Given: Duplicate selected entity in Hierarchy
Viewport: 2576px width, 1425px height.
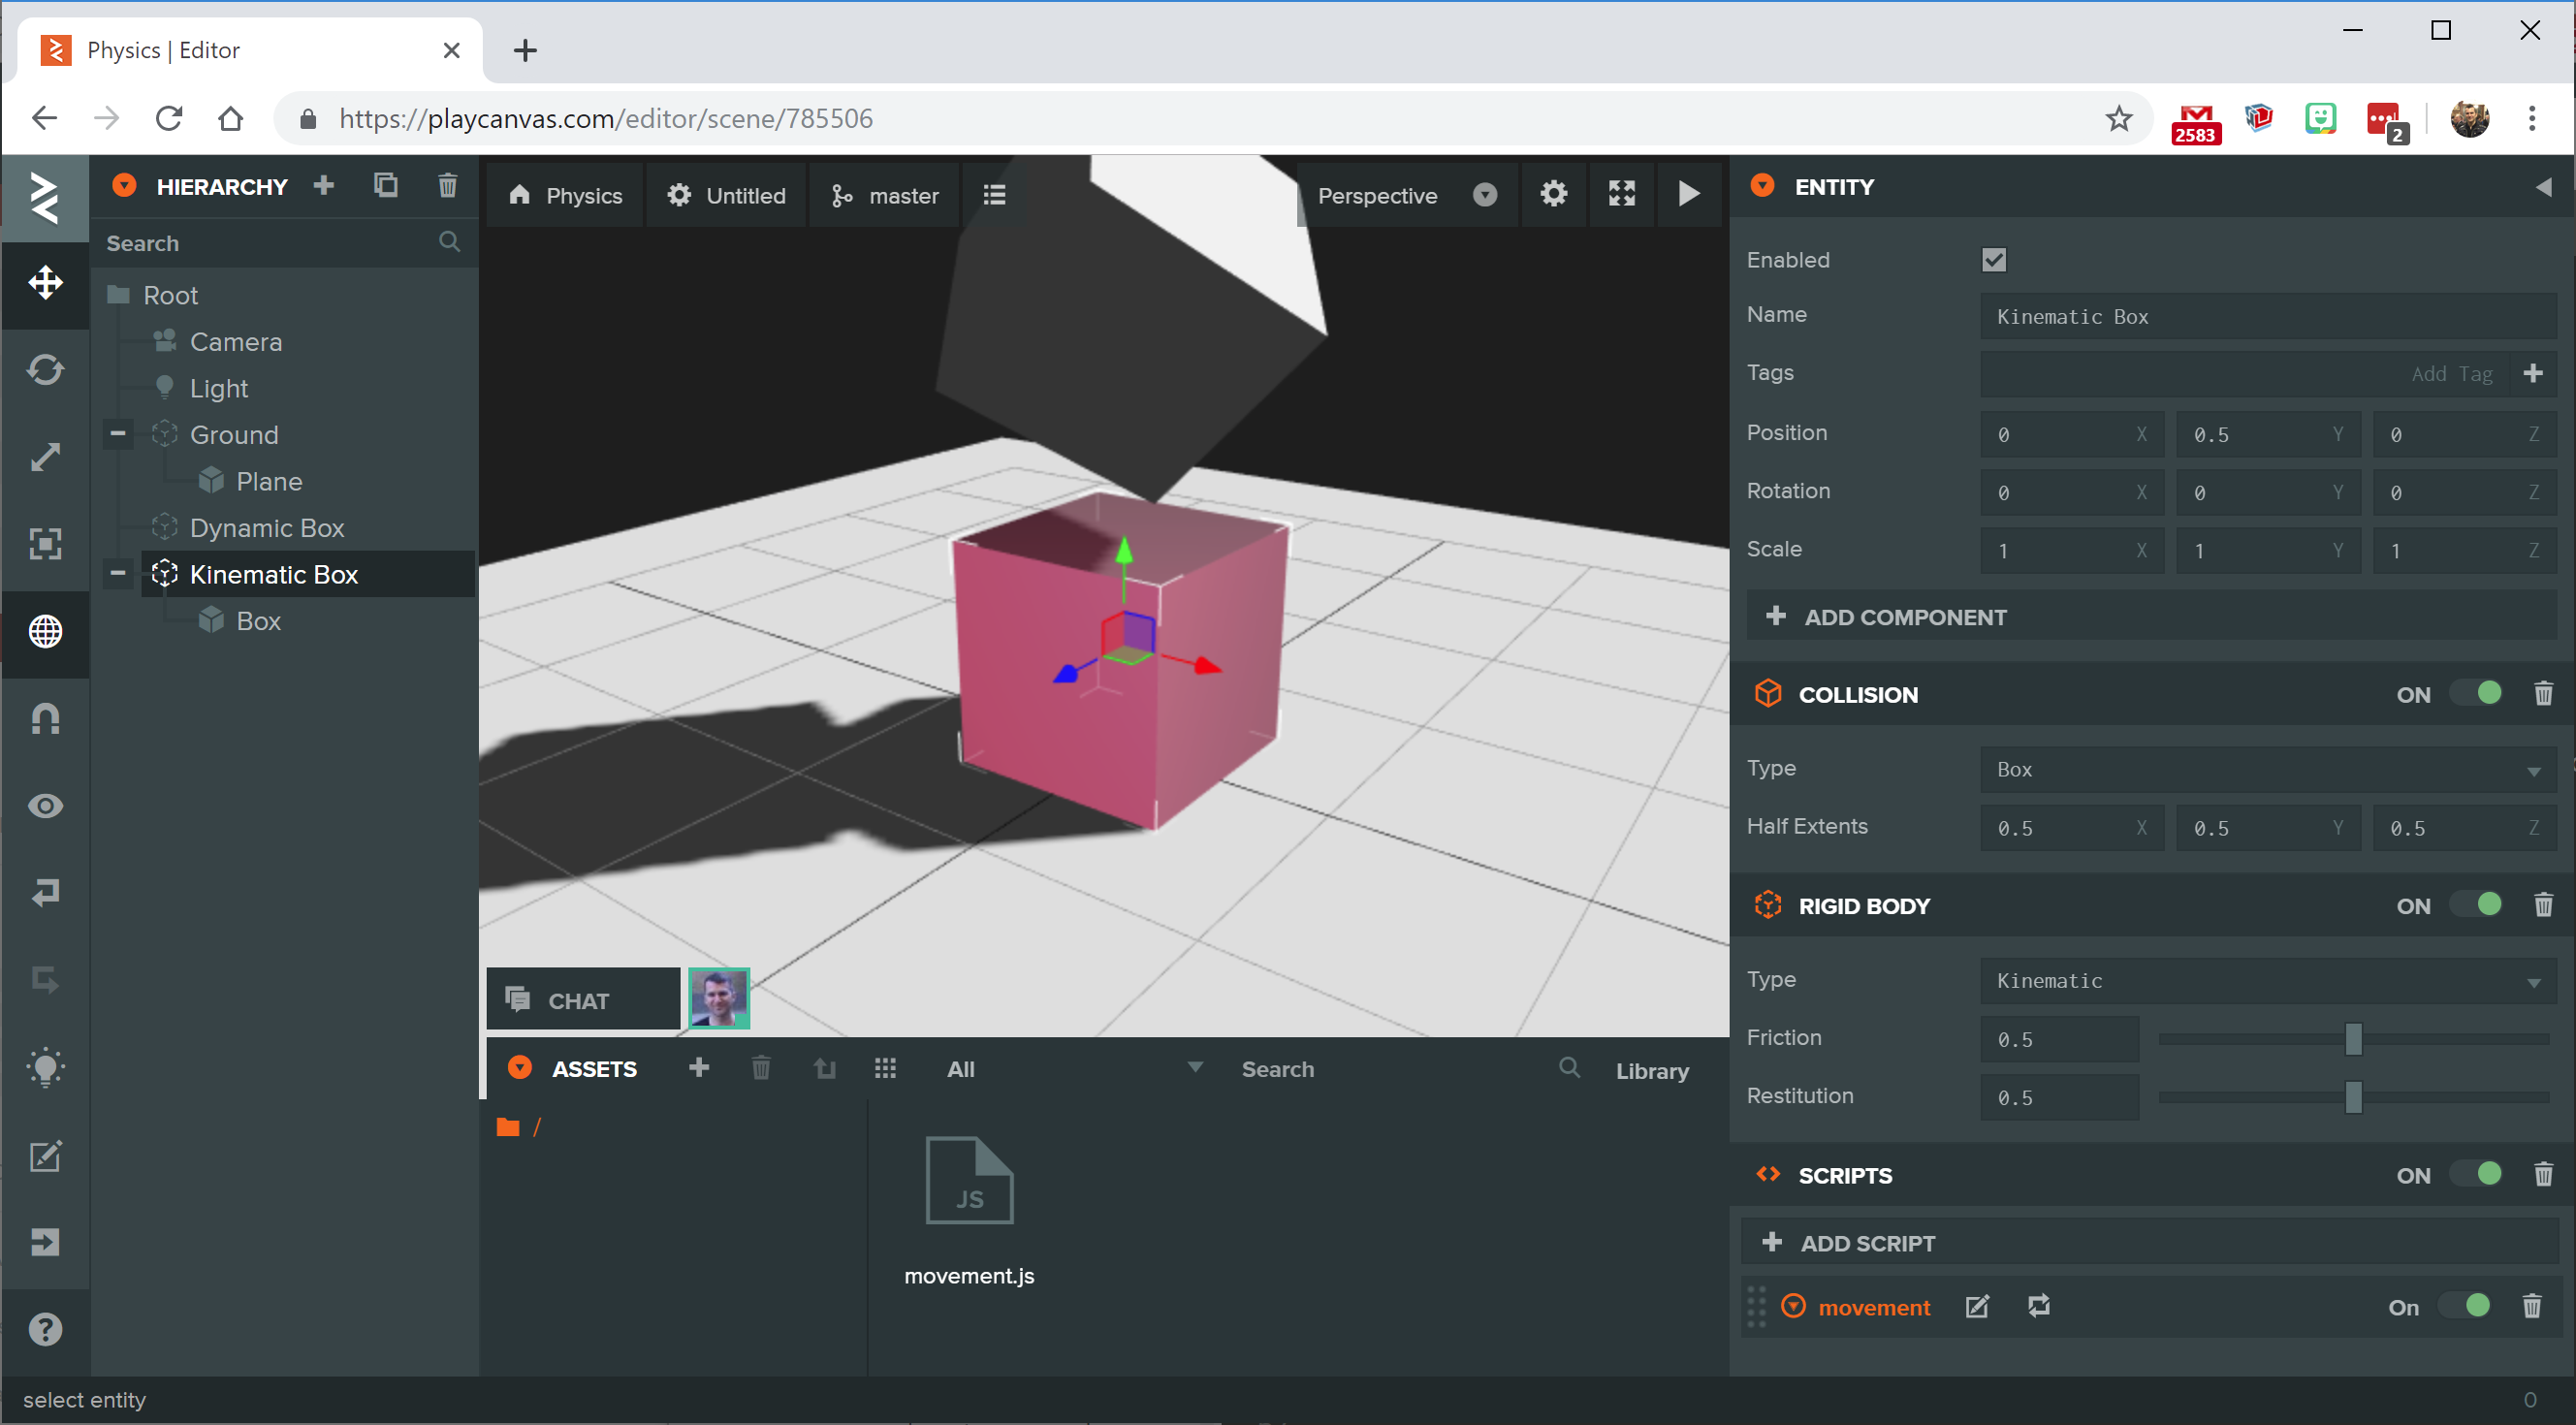Looking at the screenshot, I should [385, 185].
